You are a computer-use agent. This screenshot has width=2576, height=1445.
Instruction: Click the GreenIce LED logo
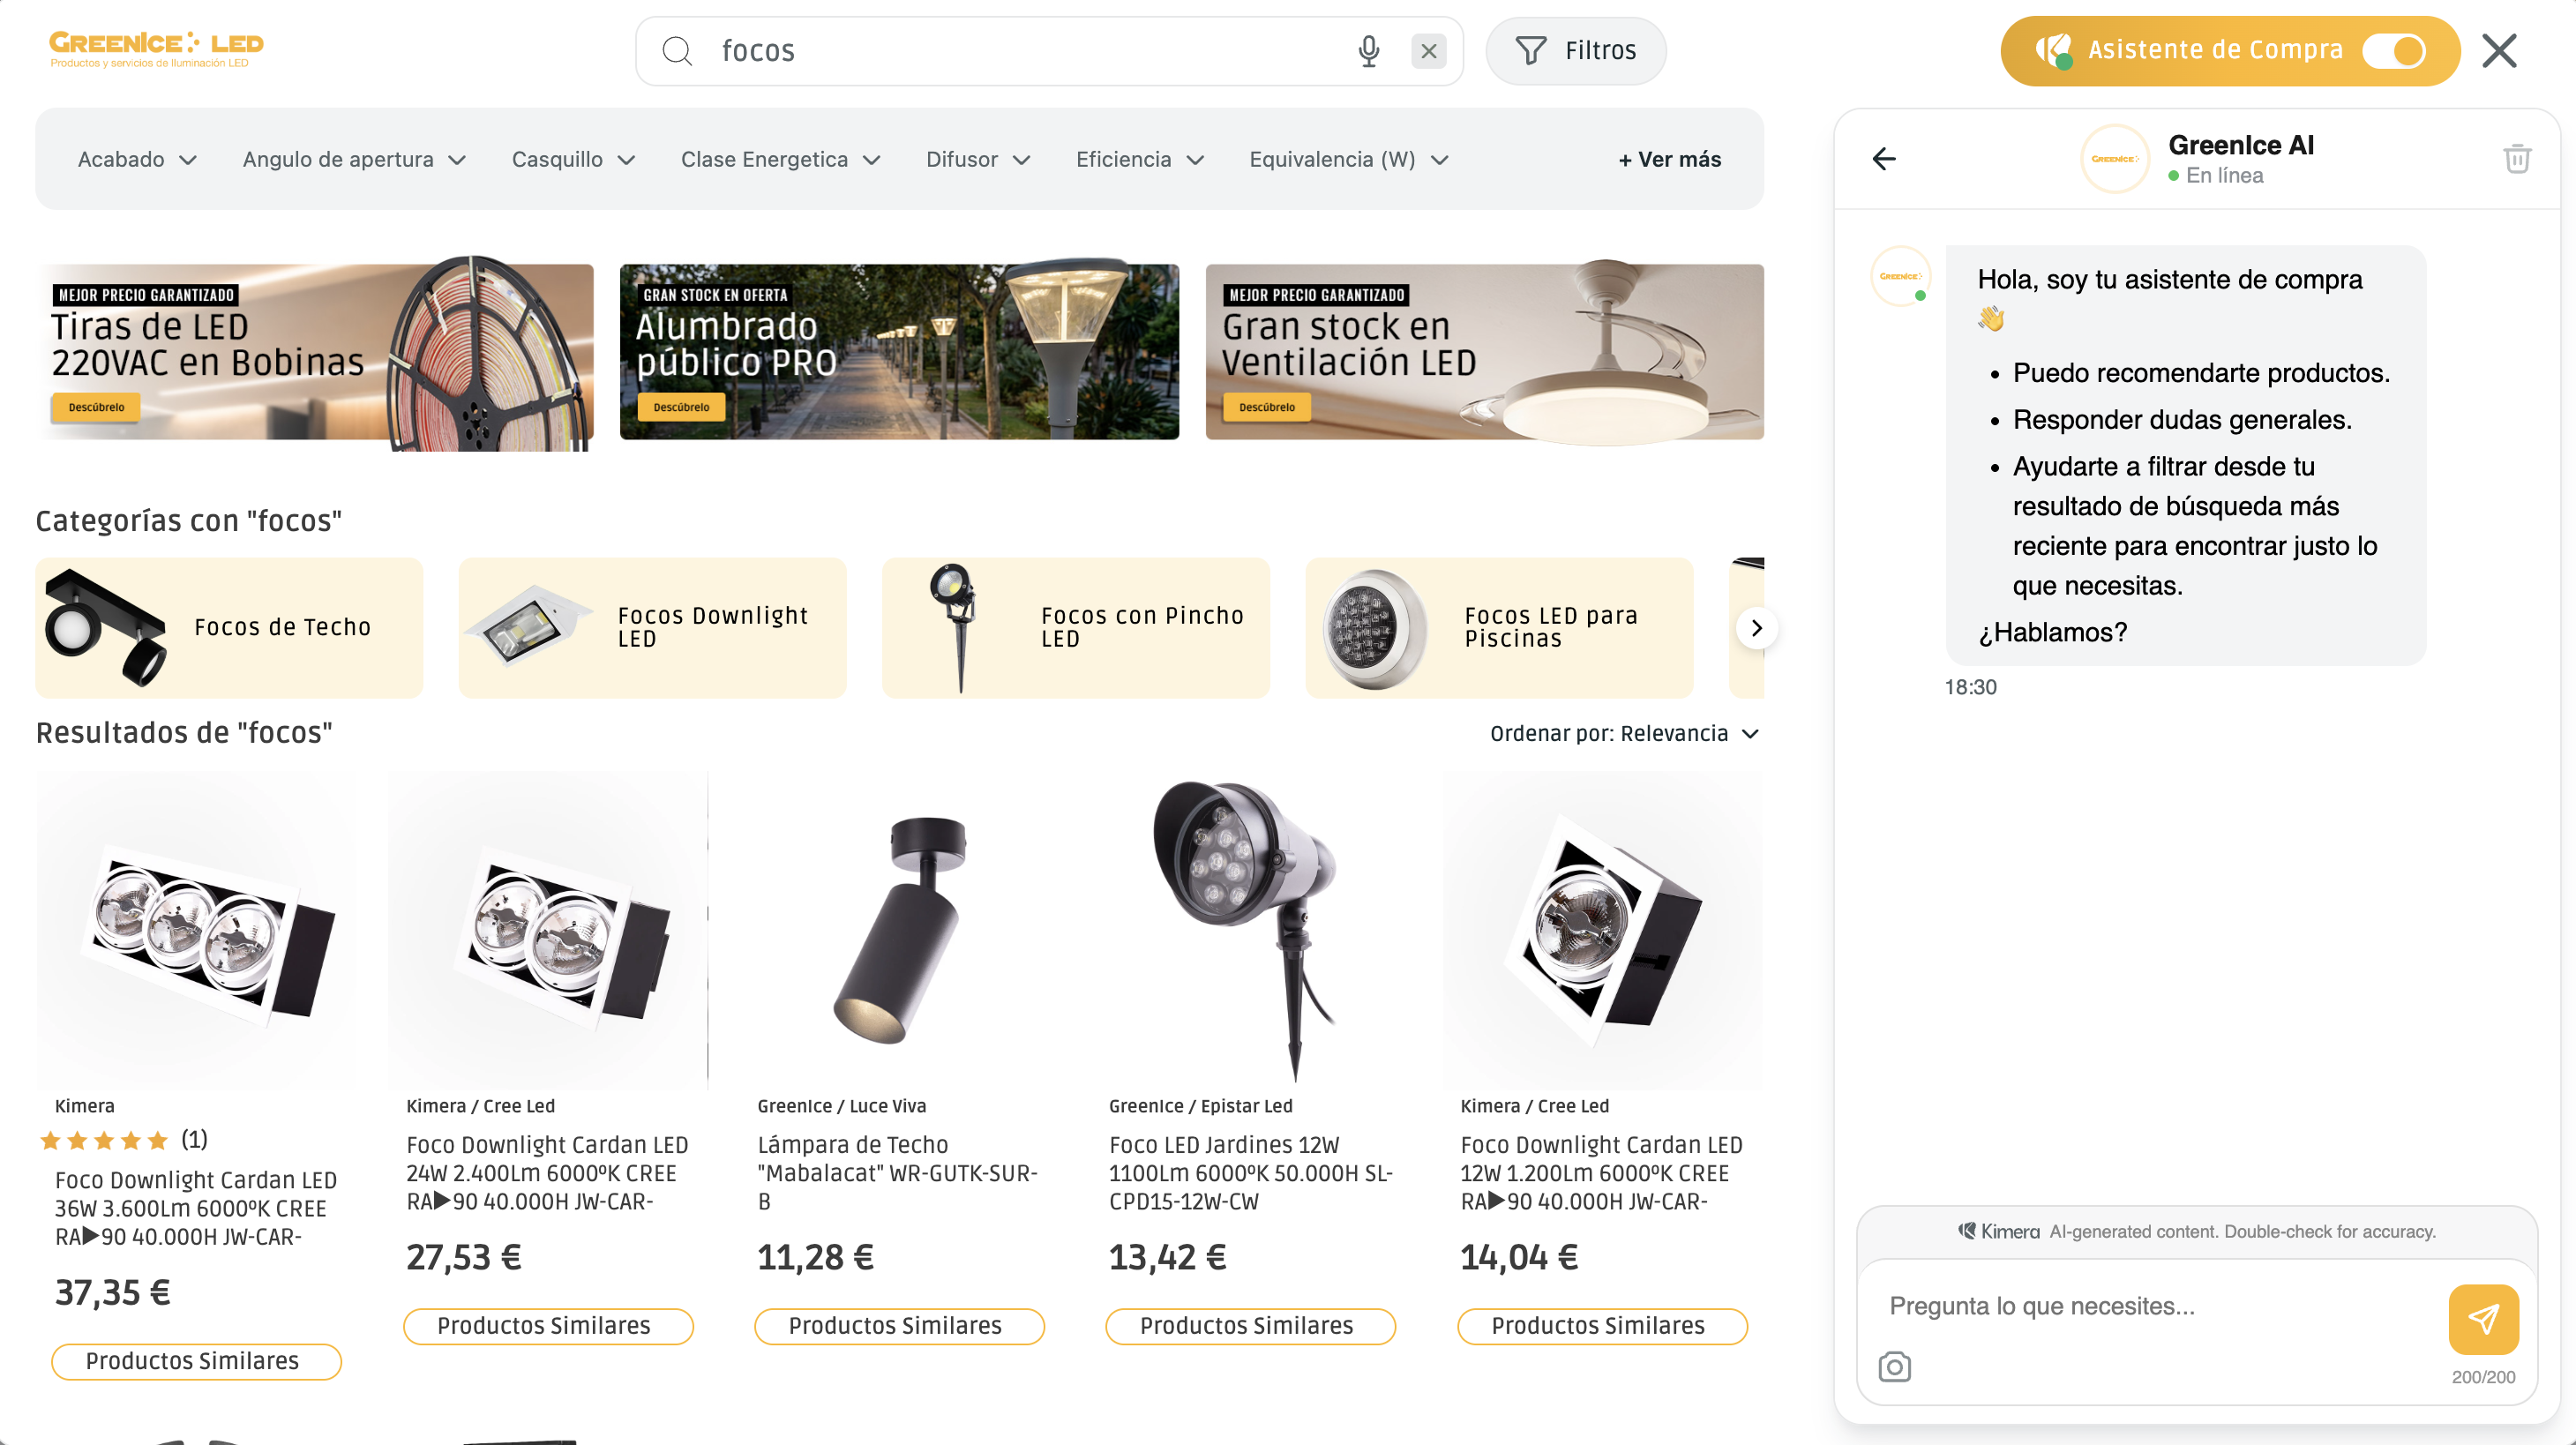(x=156, y=49)
